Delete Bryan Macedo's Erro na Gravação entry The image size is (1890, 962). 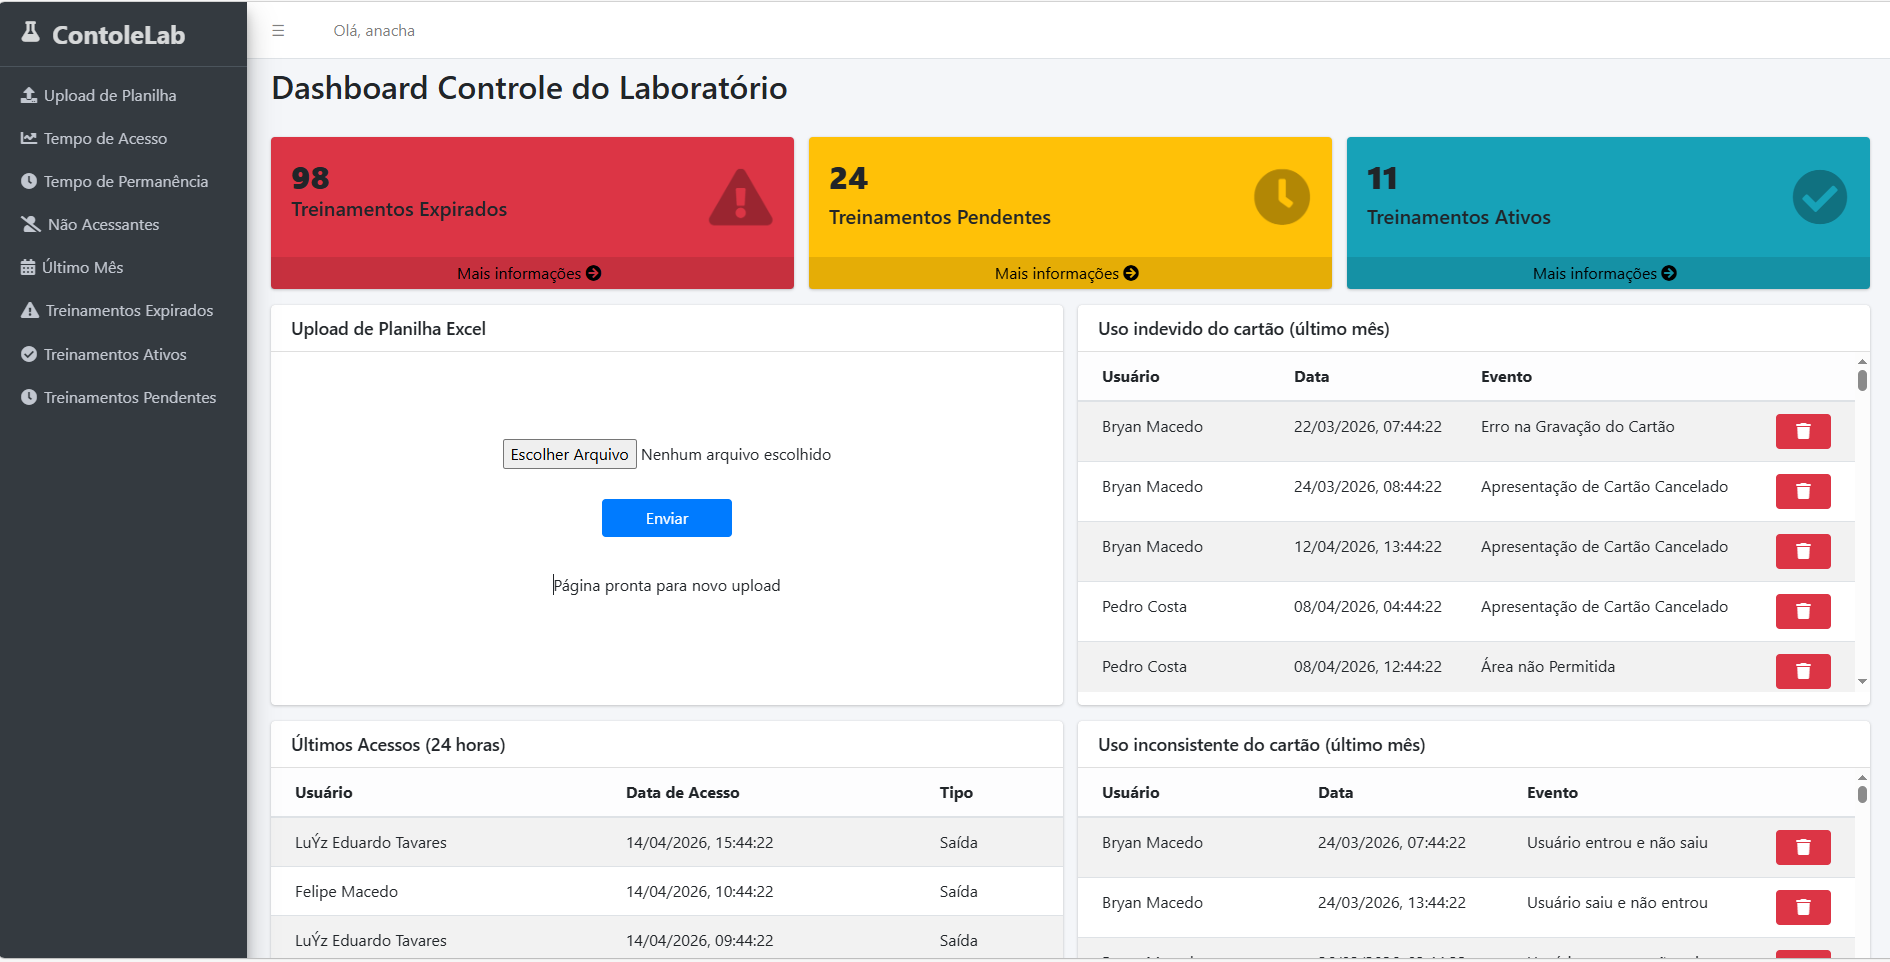tap(1803, 431)
